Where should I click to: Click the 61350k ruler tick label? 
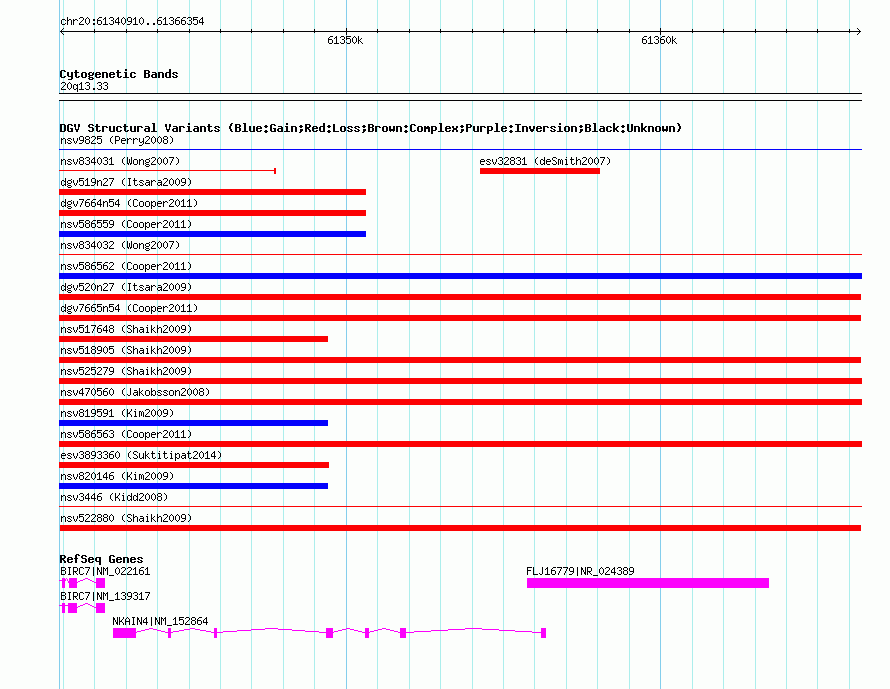(345, 40)
